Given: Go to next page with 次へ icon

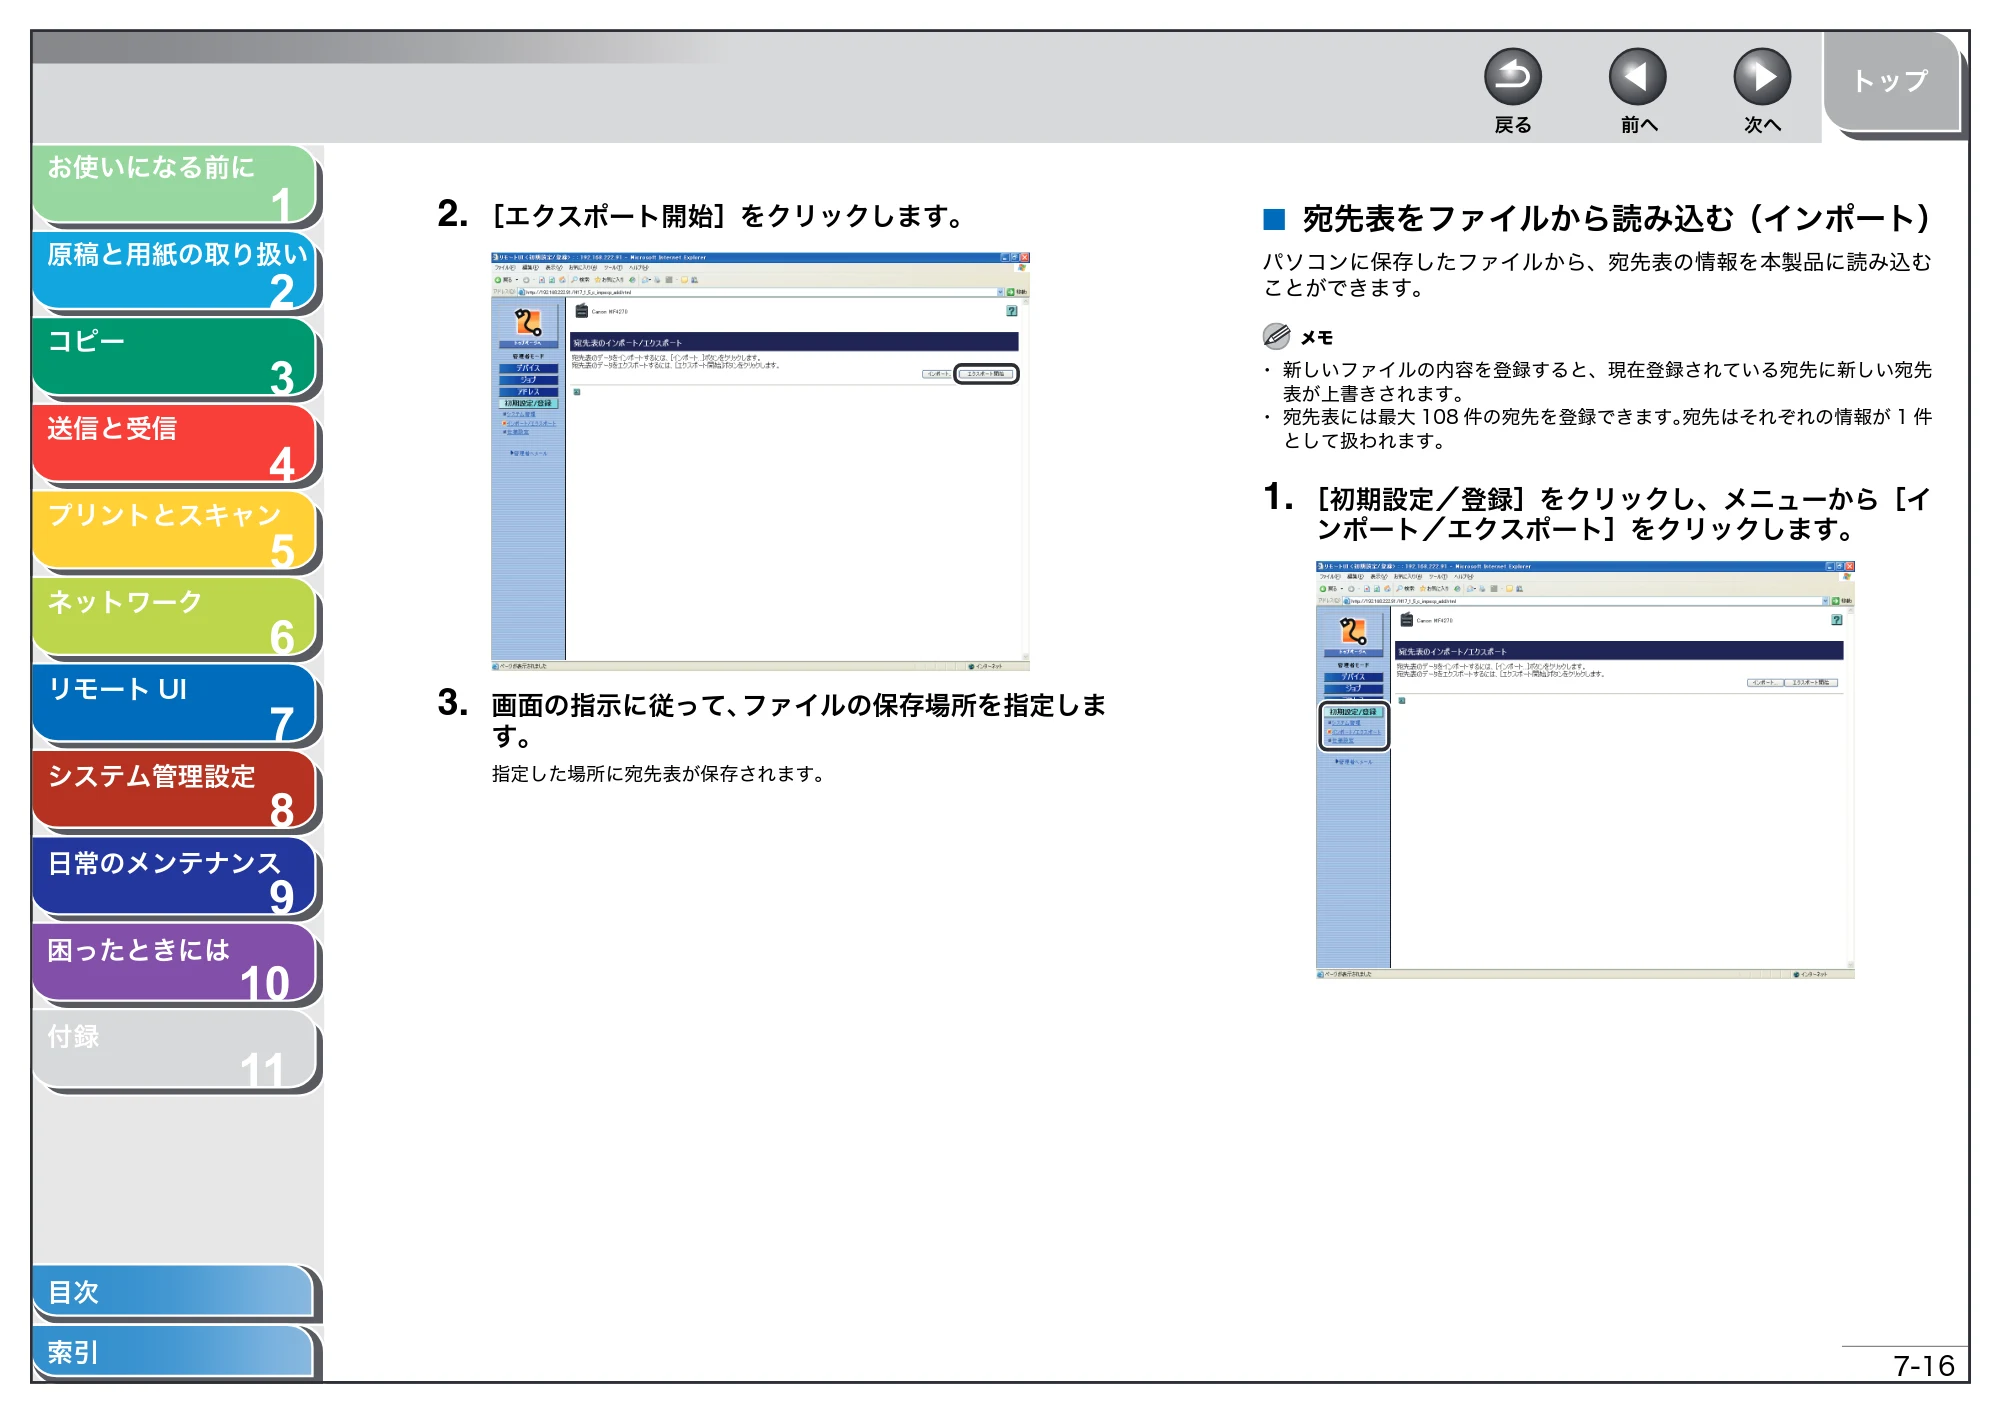Looking at the screenshot, I should tap(1761, 77).
